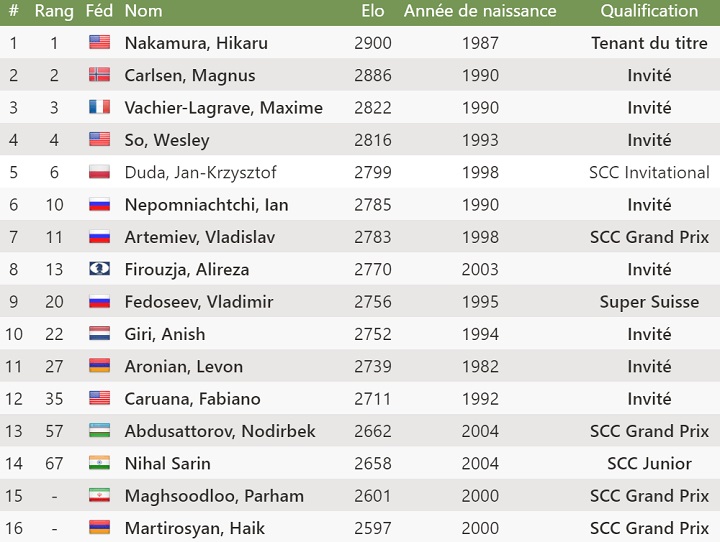Click the Norway flag beside Carlsen

100,74
